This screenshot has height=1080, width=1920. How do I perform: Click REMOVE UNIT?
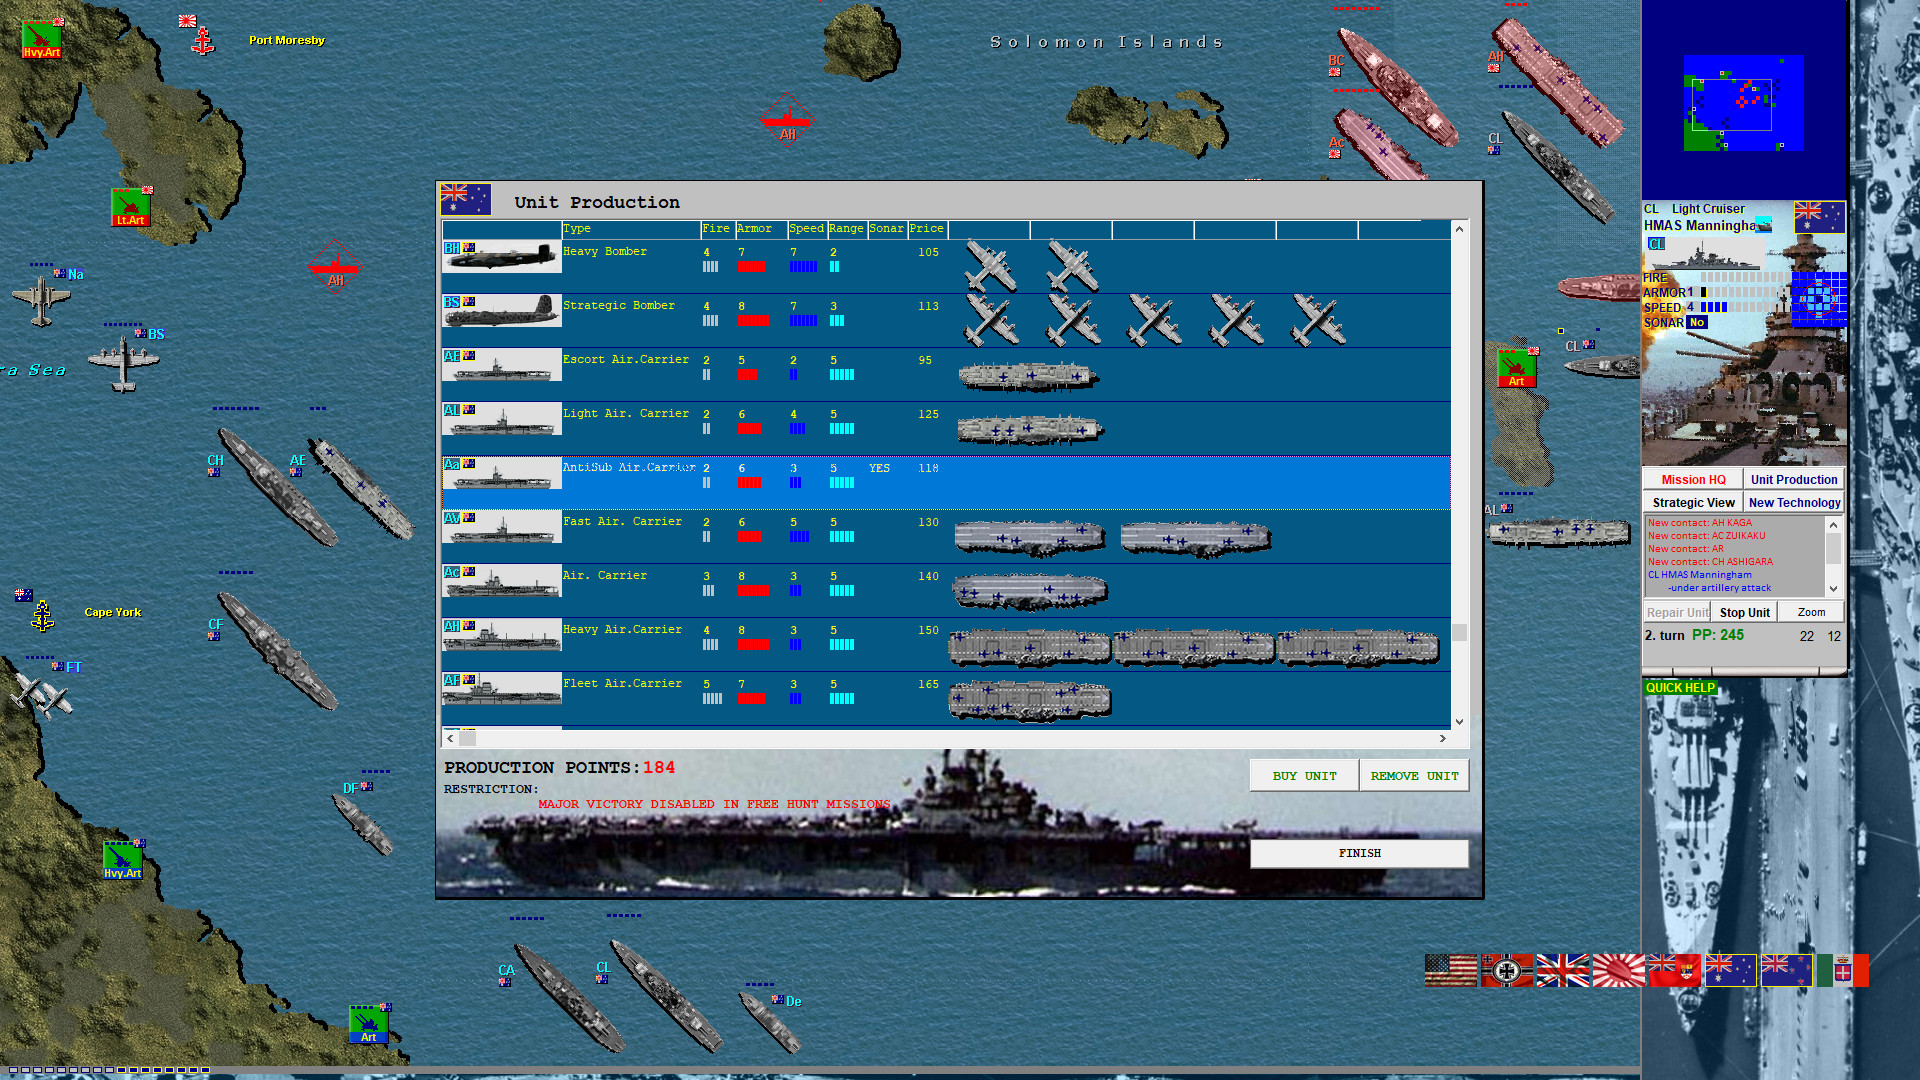coord(1414,775)
